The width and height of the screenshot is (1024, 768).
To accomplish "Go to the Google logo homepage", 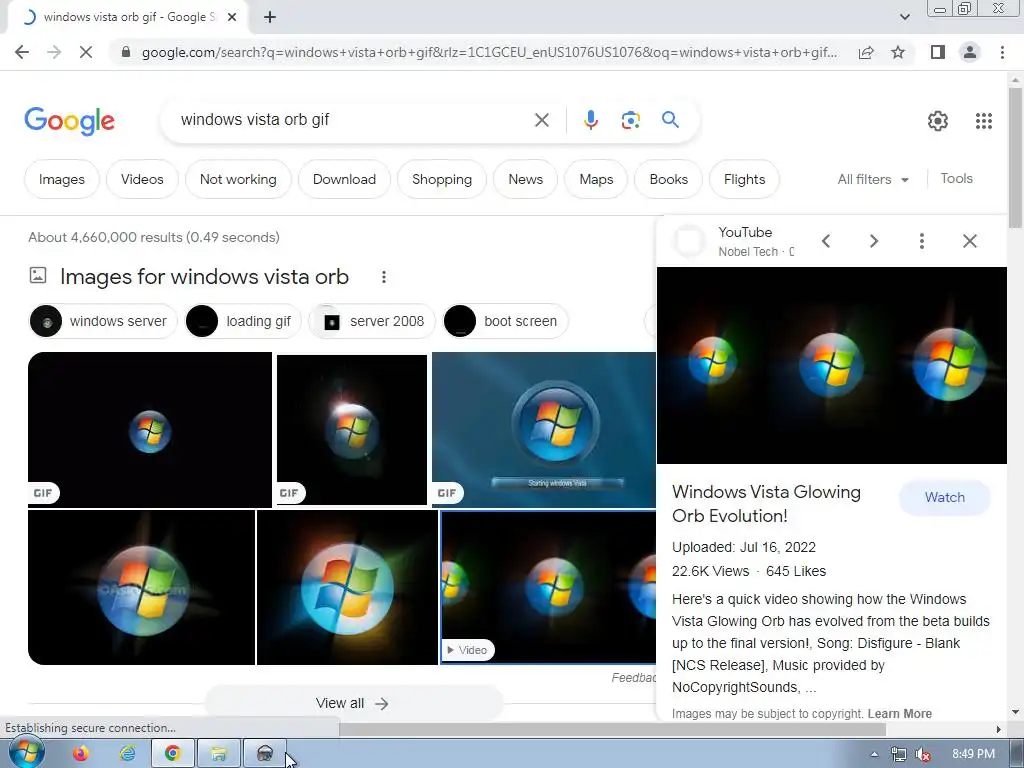I will (x=69, y=121).
